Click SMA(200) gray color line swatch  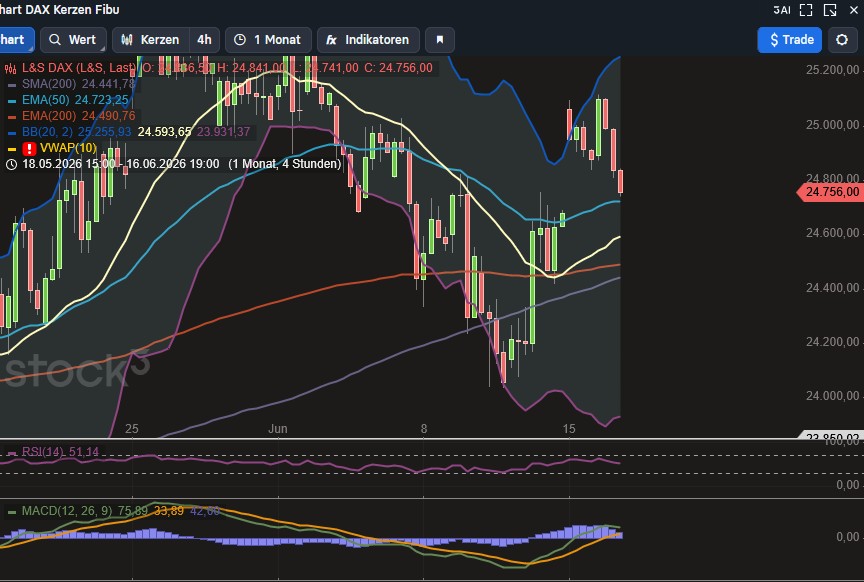click(x=12, y=85)
